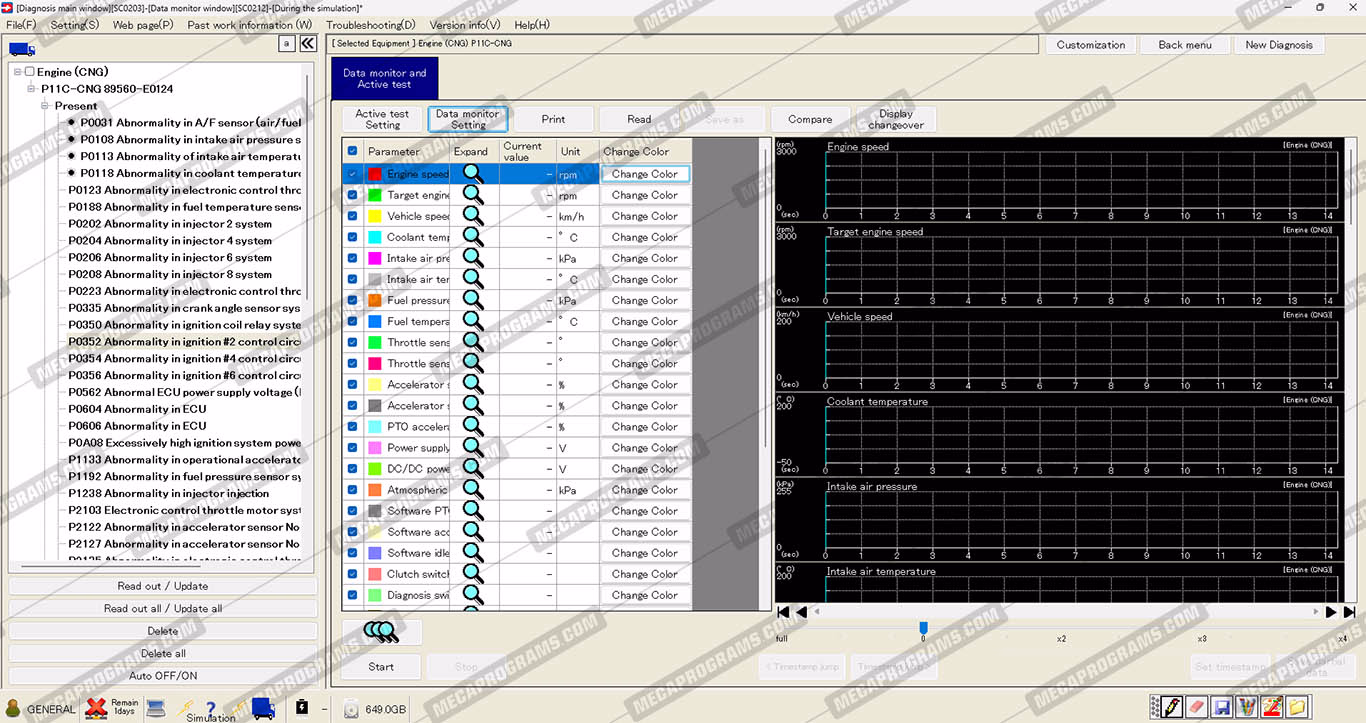Open the yellow folder icon
The height and width of the screenshot is (723, 1366).
[x=1296, y=707]
